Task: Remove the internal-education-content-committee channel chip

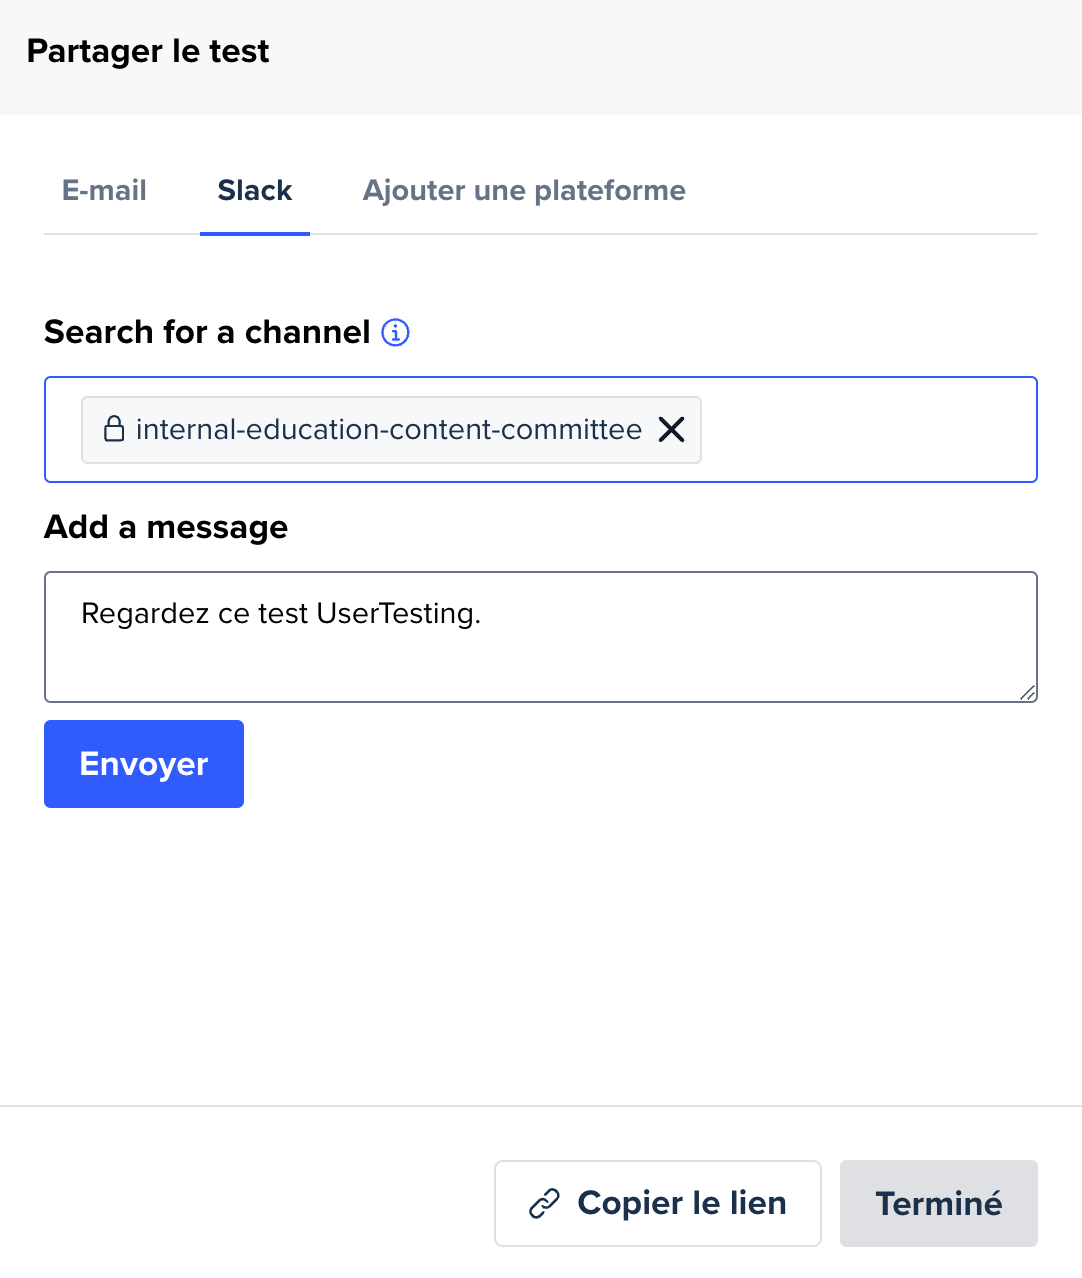Action: [672, 430]
